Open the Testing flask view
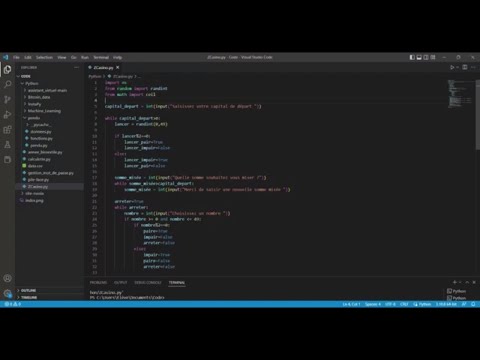Image resolution: width=480 pixels, height=360 pixels. (x=7, y=145)
